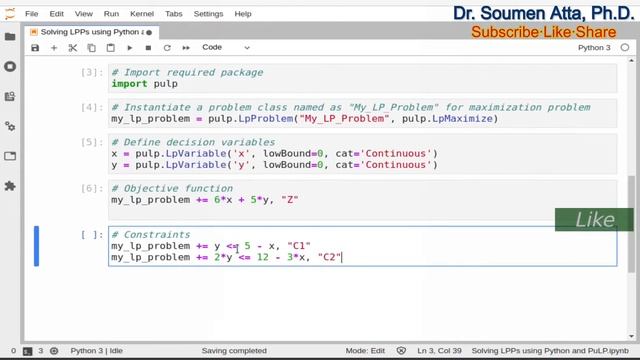Click the [3]: cell prompt
Image resolution: width=640 pixels, height=360 pixels.
92,72
